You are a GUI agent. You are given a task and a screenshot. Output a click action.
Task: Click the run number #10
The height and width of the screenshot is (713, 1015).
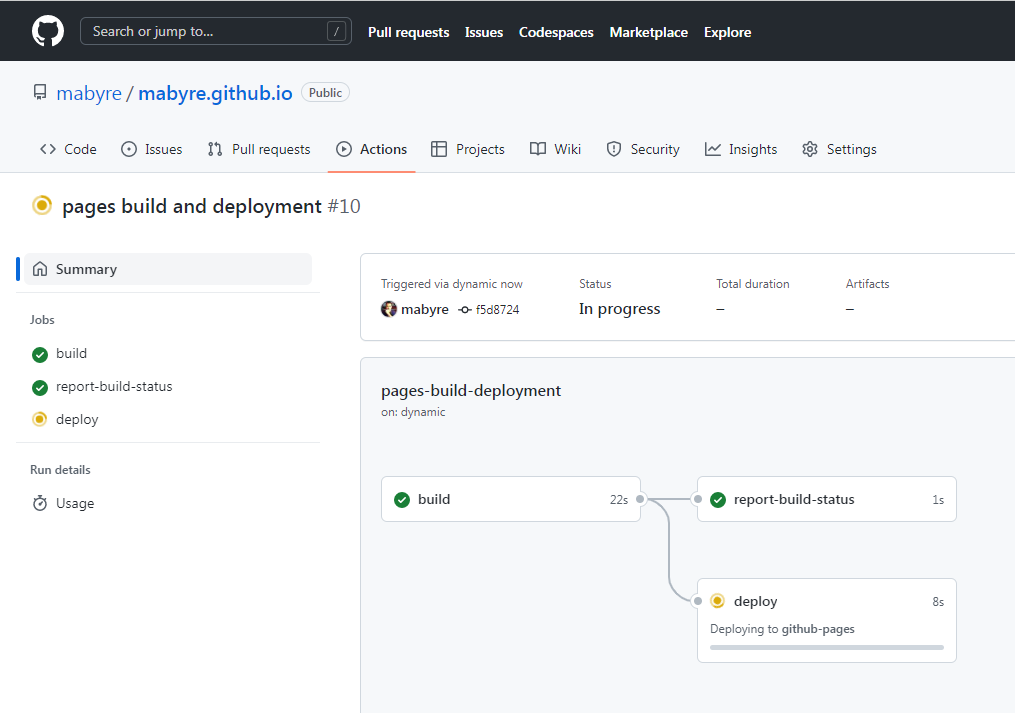pyautogui.click(x=344, y=206)
